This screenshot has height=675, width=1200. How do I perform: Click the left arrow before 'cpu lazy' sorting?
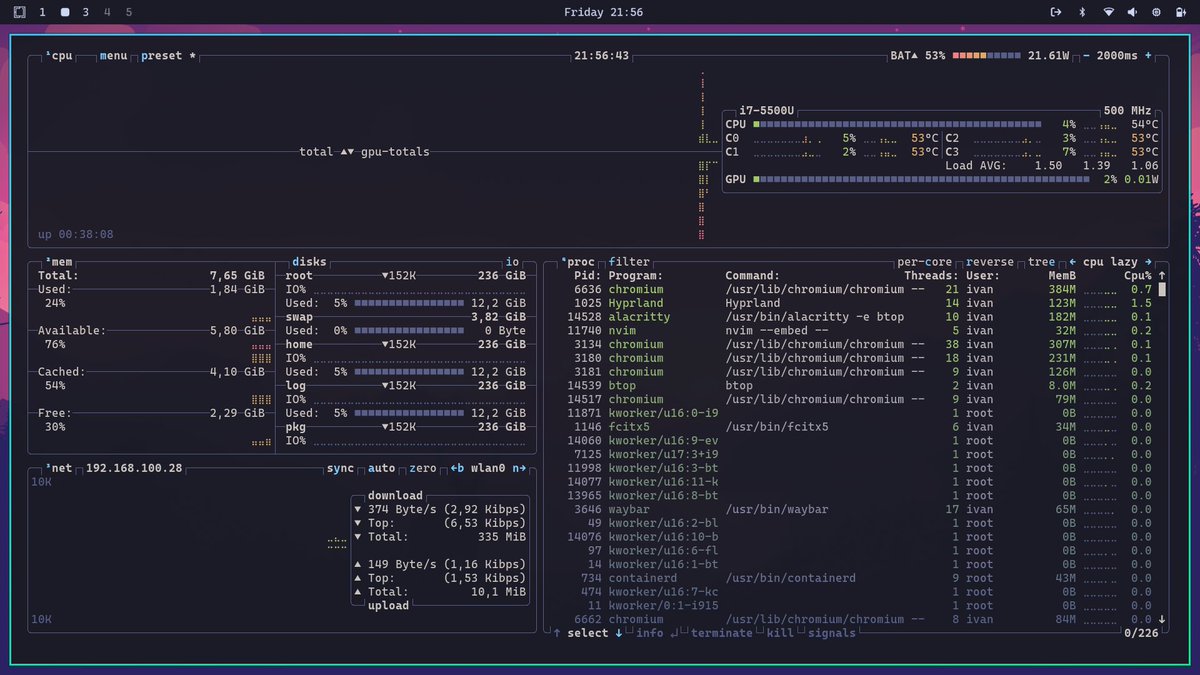click(1073, 262)
